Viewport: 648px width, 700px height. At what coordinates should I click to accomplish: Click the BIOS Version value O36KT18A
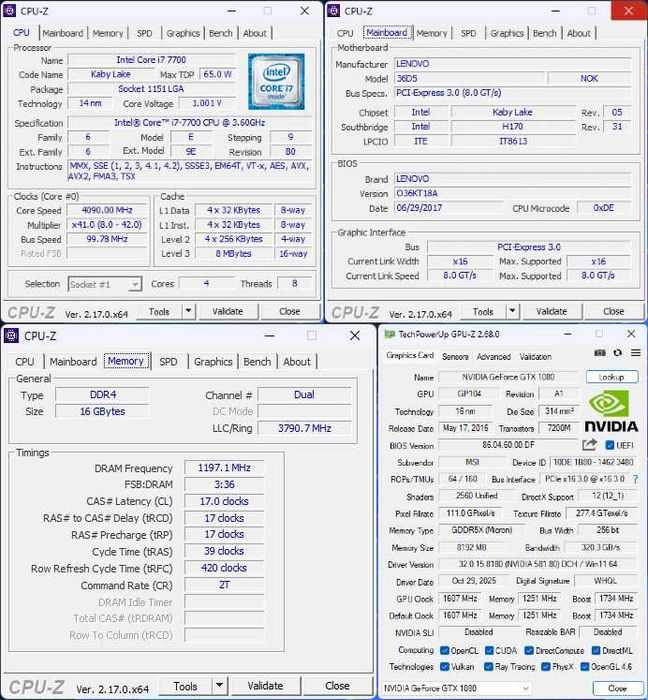[512, 193]
